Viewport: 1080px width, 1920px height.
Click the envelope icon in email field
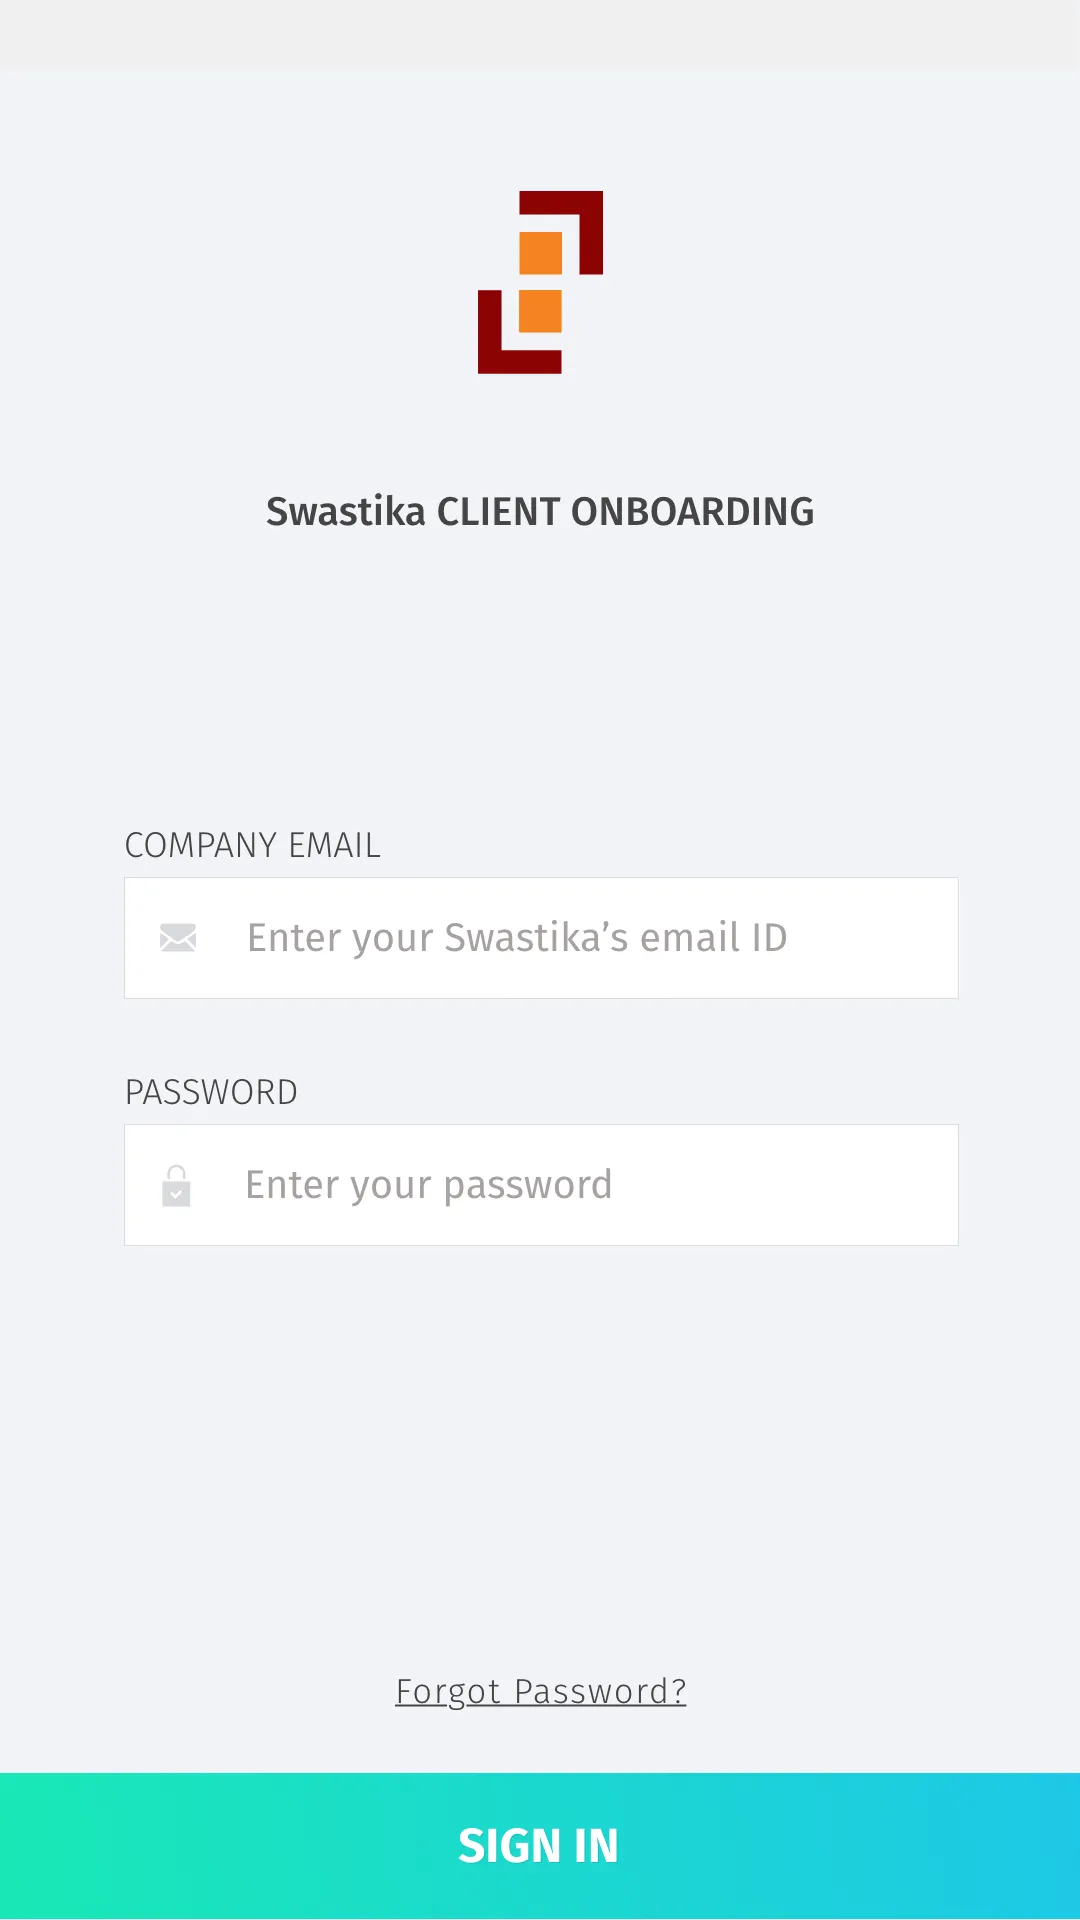click(178, 938)
